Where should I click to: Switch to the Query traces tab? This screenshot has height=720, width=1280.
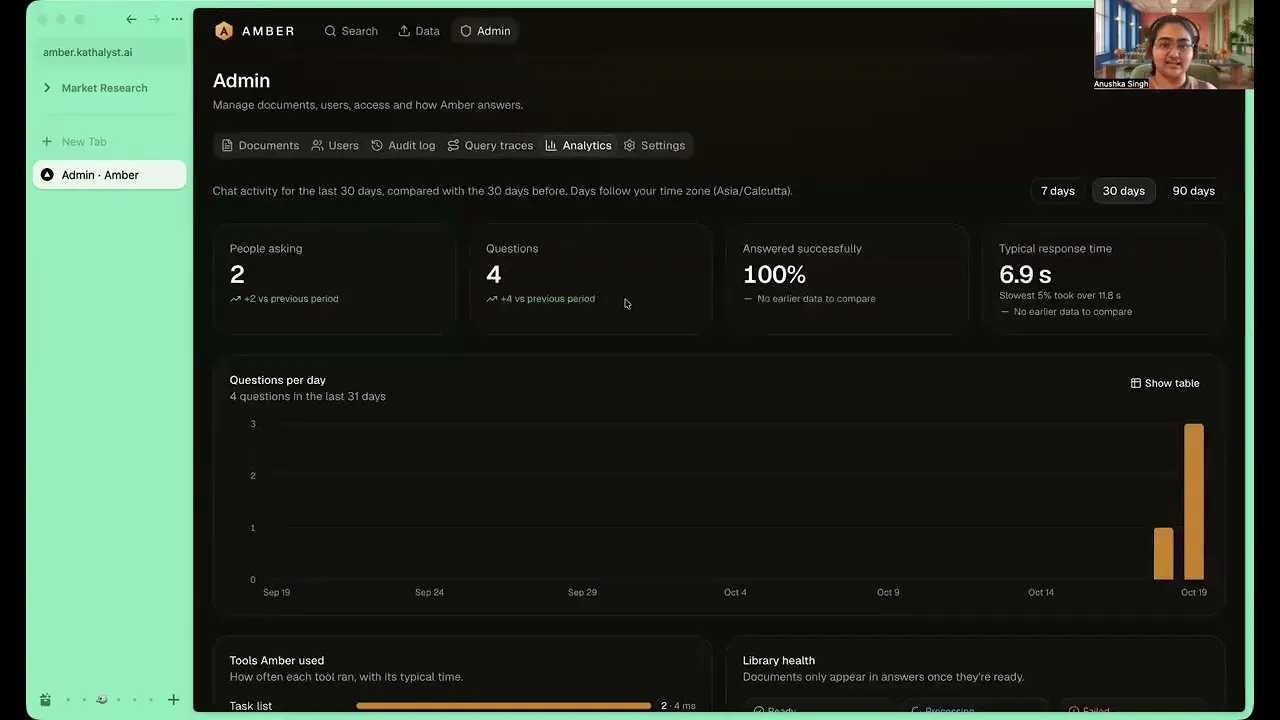(x=490, y=145)
